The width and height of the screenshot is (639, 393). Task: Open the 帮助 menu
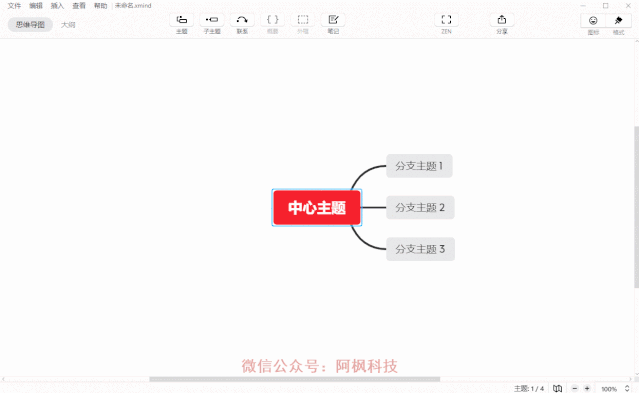(100, 6)
